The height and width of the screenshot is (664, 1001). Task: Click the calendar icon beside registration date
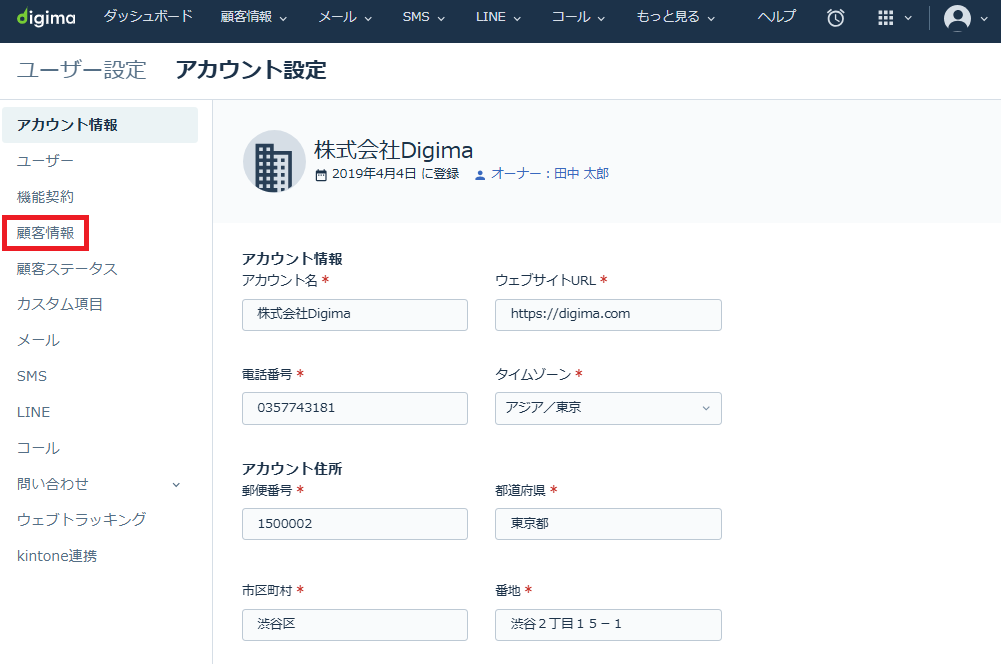(321, 175)
